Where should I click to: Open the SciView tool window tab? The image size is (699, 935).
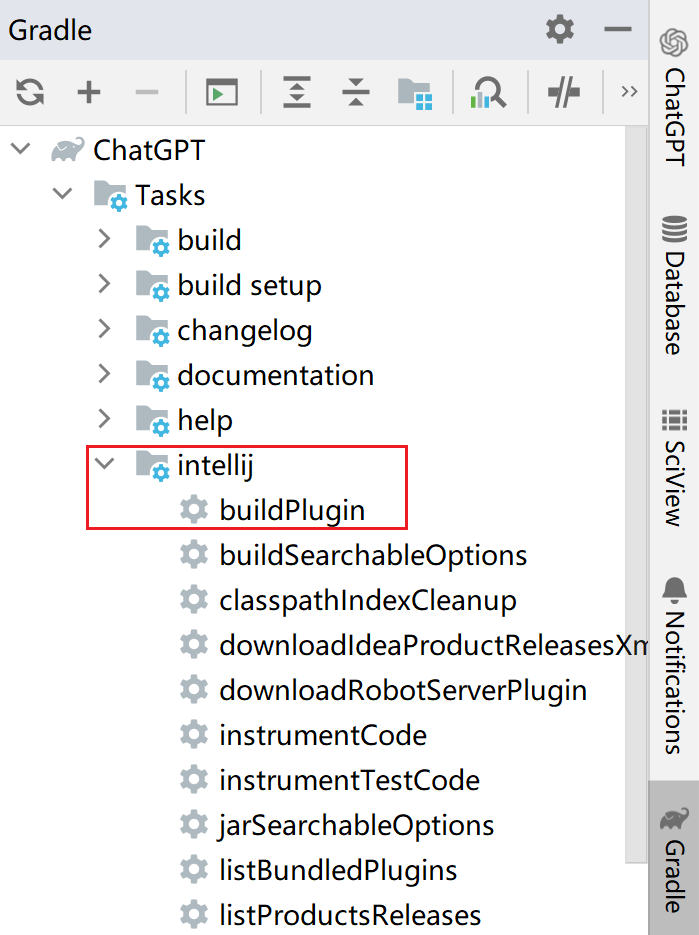674,468
